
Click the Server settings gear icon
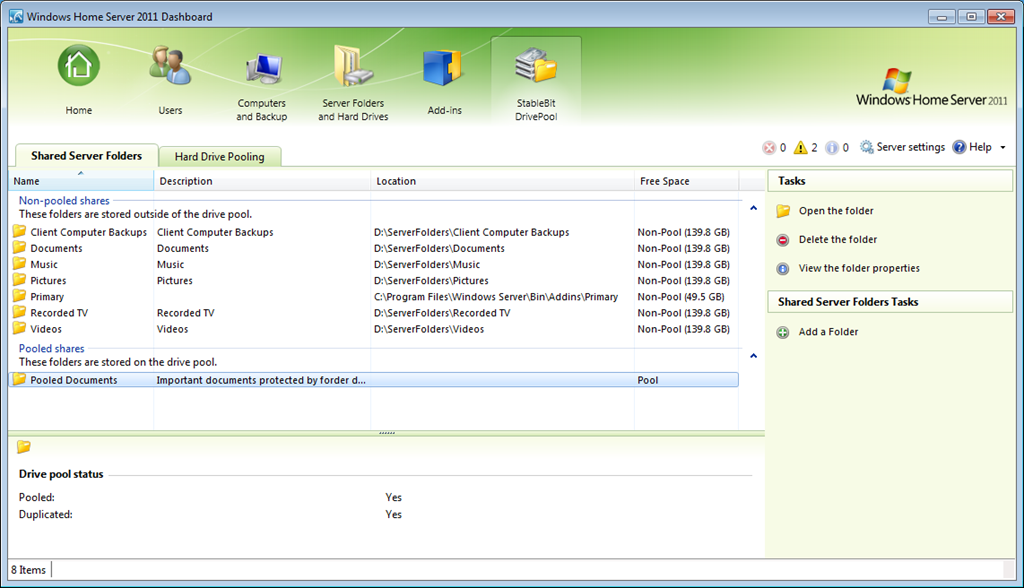click(x=866, y=147)
